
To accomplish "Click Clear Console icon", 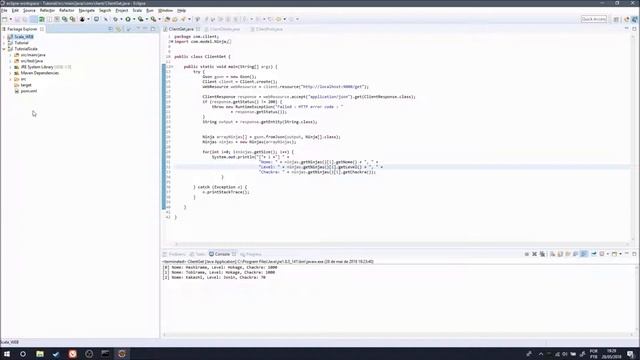I will [x=552, y=254].
